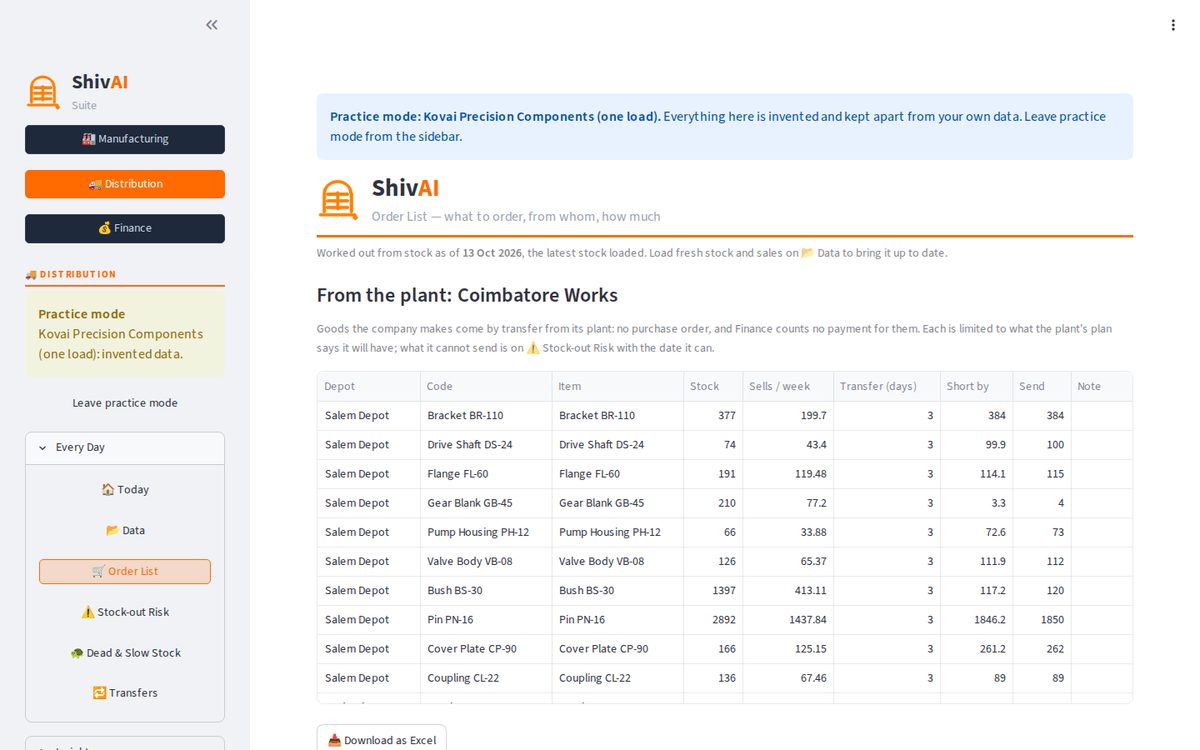Select the Flange FL-60 code cell

click(x=486, y=474)
